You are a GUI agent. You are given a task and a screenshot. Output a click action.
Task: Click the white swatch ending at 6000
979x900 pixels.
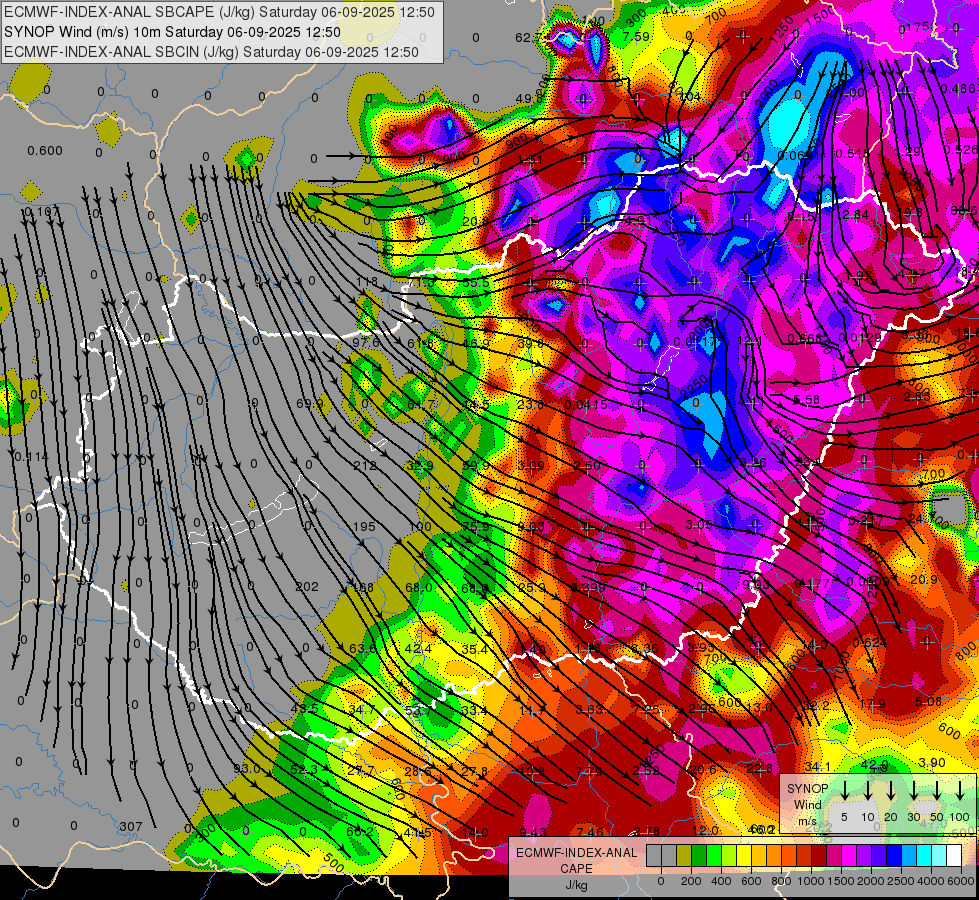tap(953, 855)
